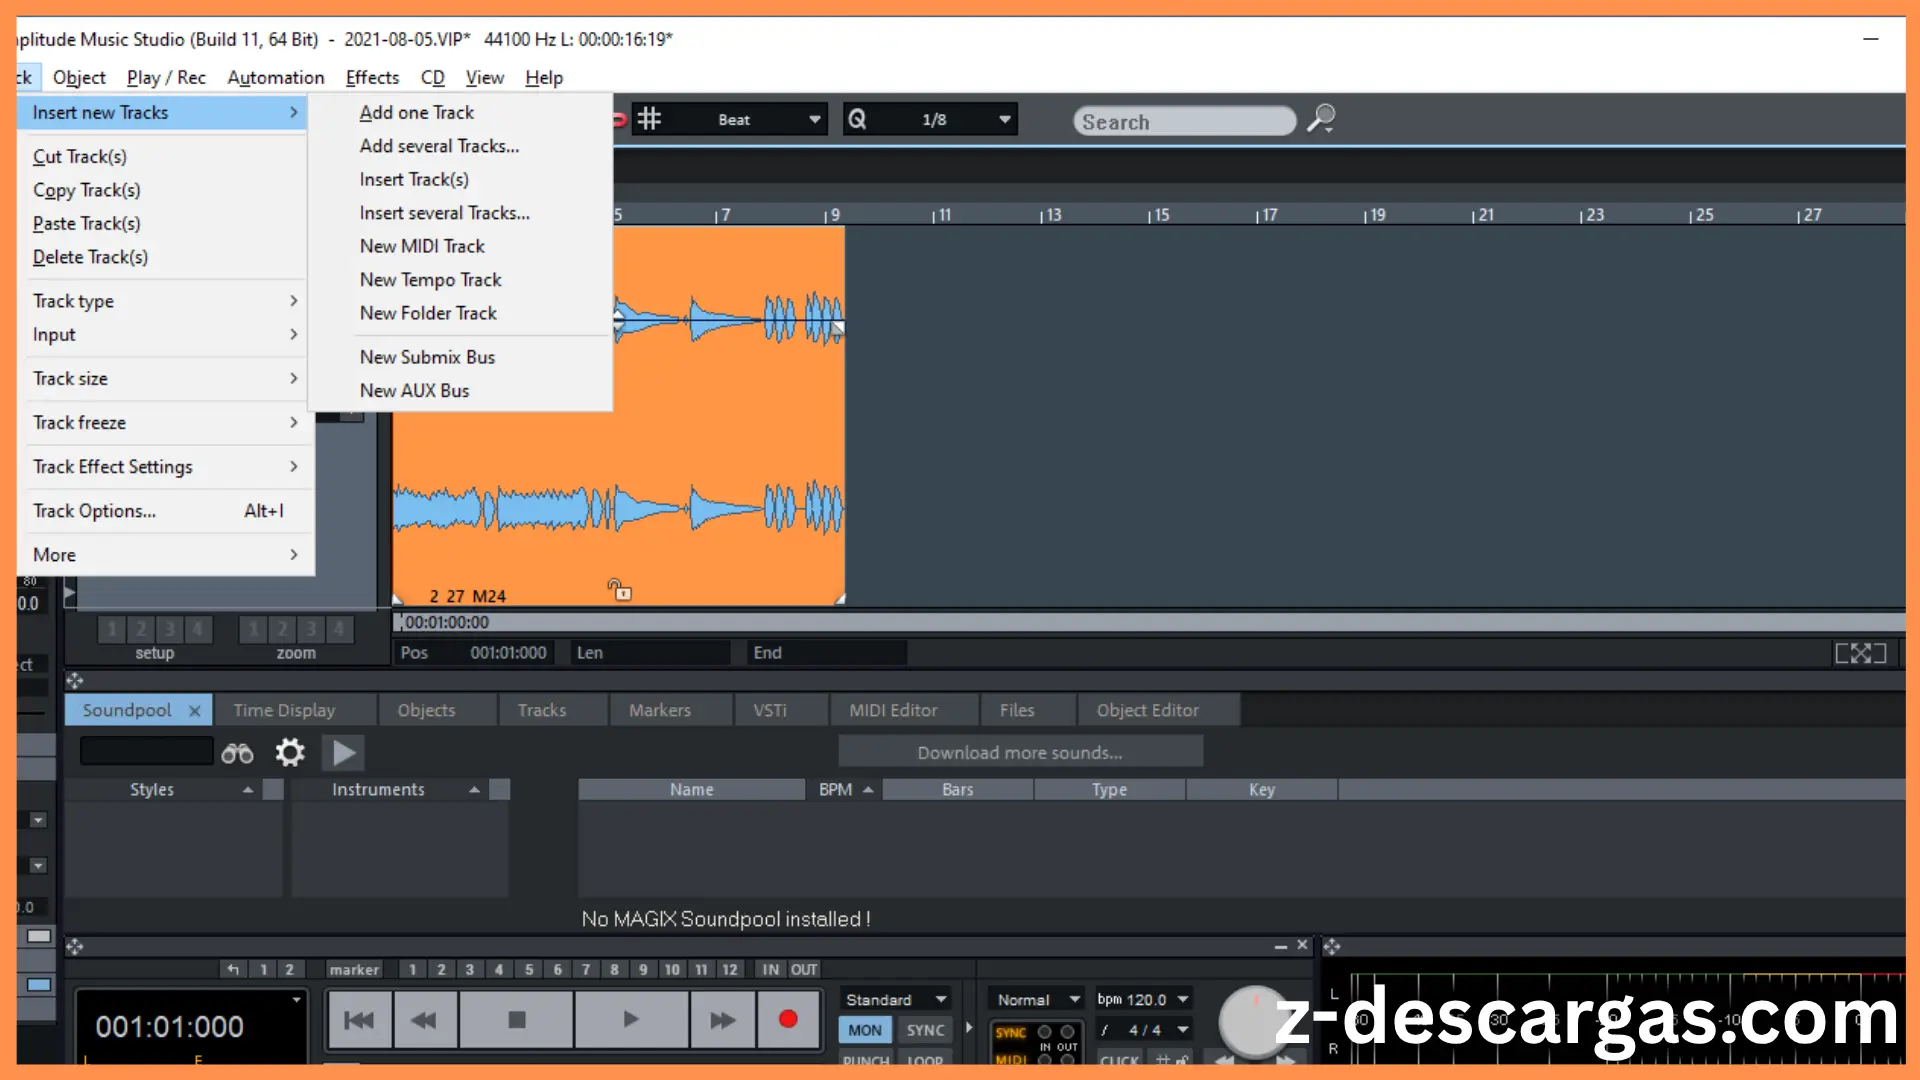Click the move handle of transport panel
This screenshot has height=1080, width=1920.
click(75, 946)
